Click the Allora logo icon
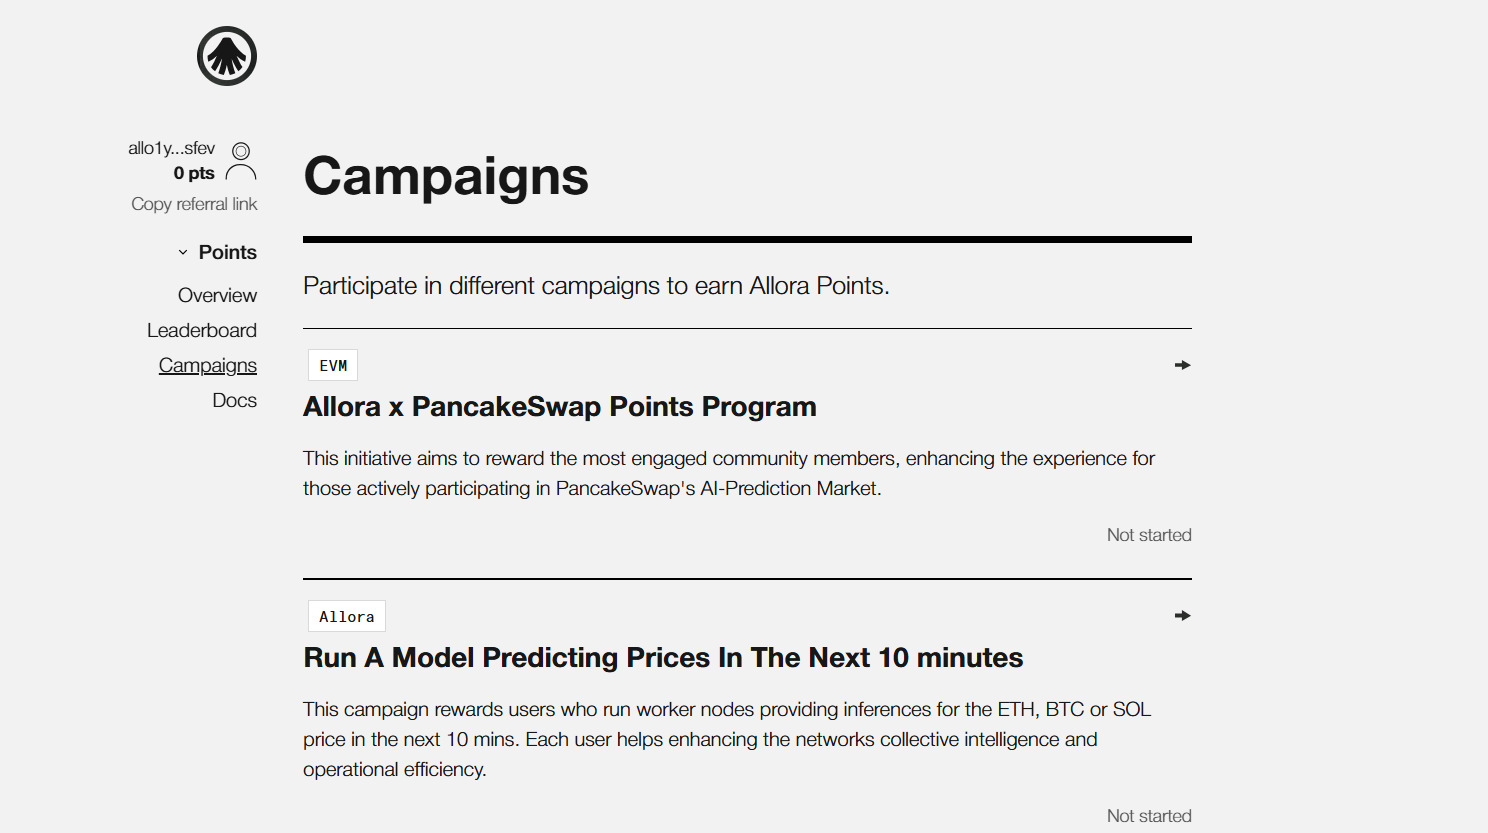The height and width of the screenshot is (833, 1488). click(x=227, y=56)
